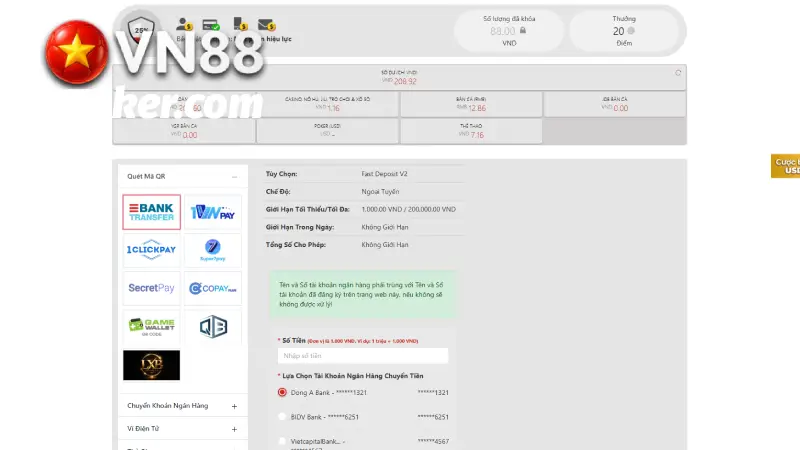Click the green bank account notice box
Image resolution: width=800 pixels, height=450 pixels.
[x=362, y=294]
